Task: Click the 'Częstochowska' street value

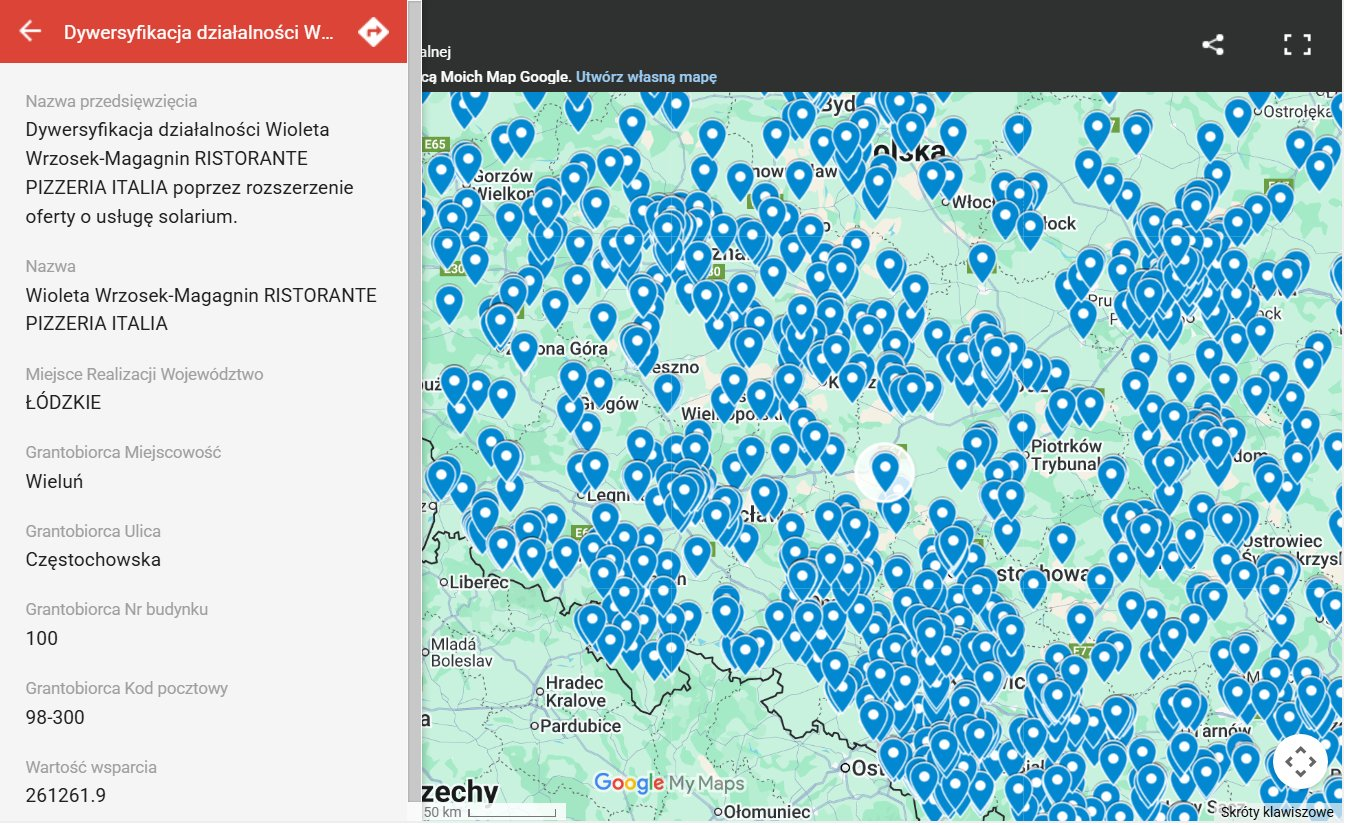Action: pyautogui.click(x=93, y=560)
